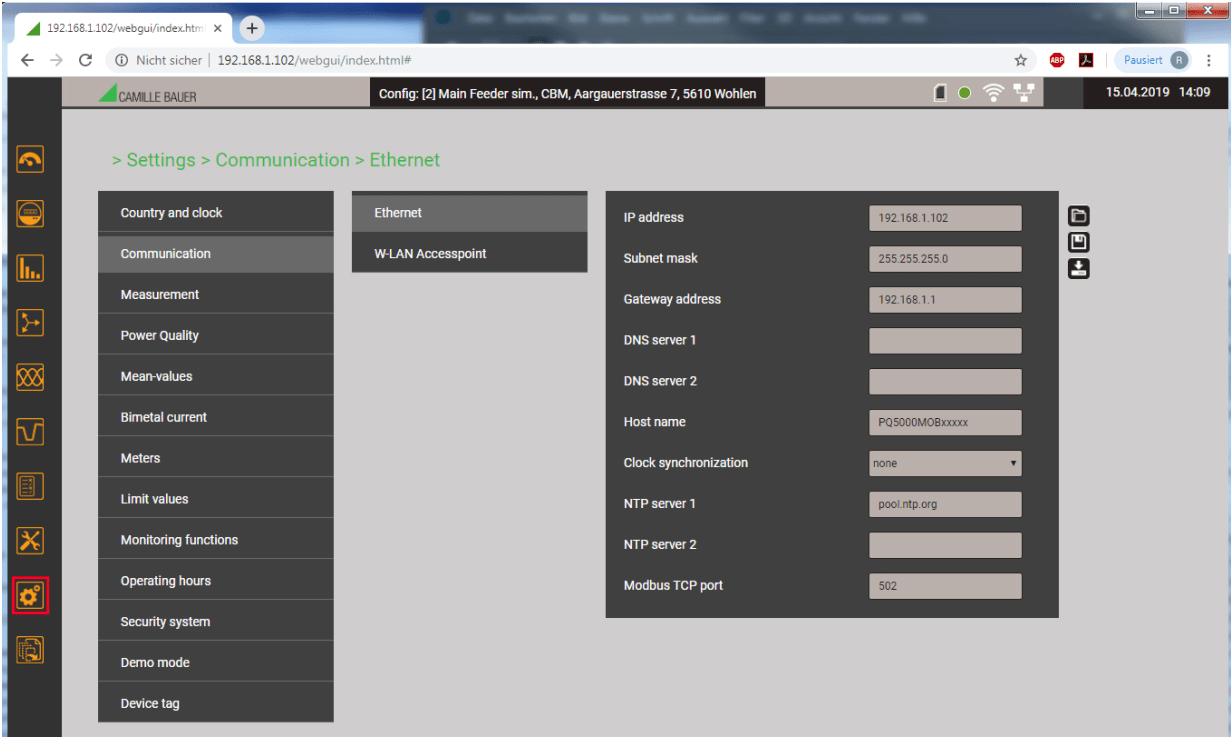Bookmark this page with the star icon

(x=1020, y=60)
